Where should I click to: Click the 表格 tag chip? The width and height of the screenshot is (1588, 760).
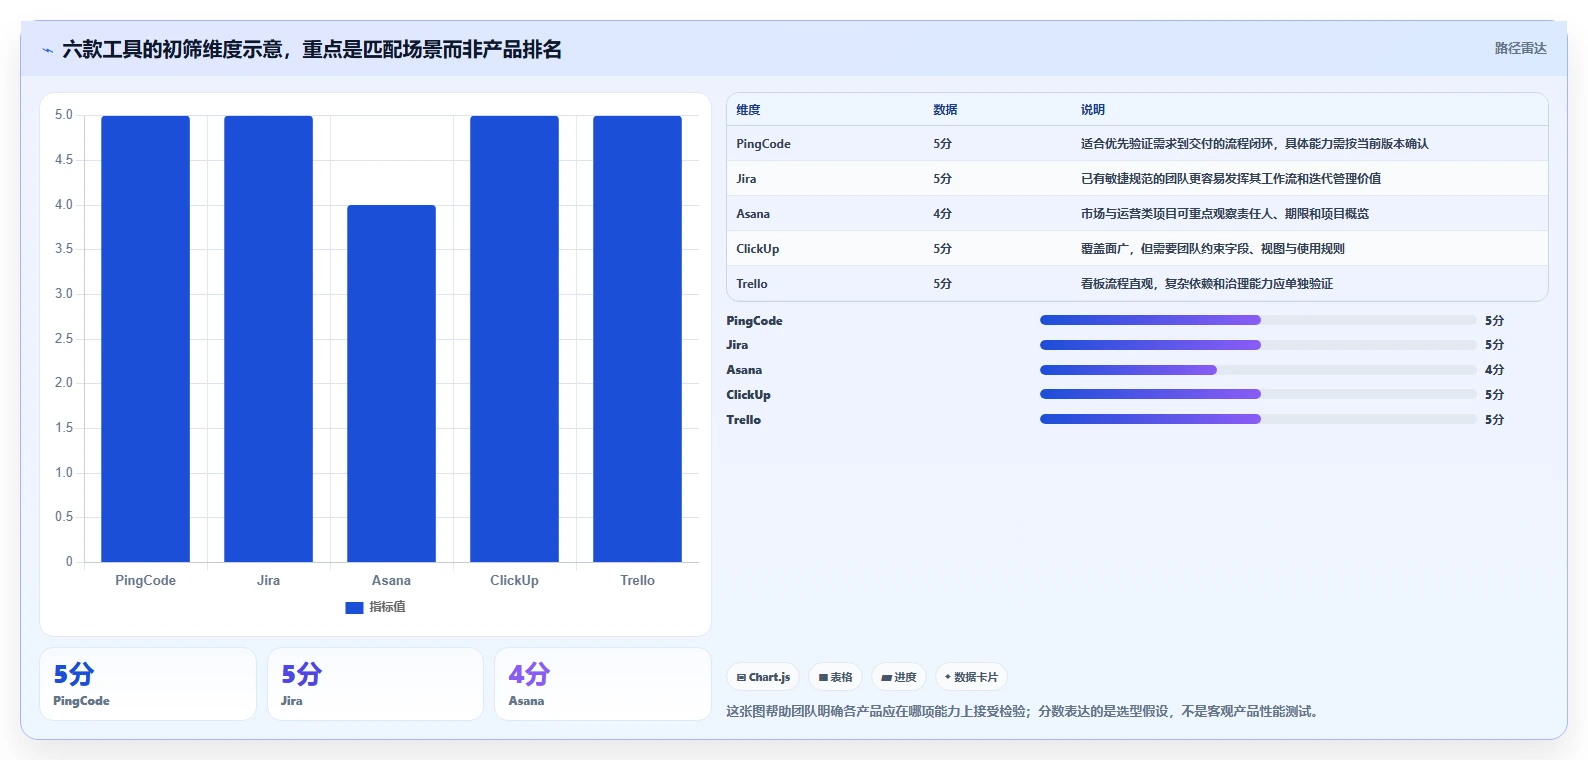(x=835, y=677)
